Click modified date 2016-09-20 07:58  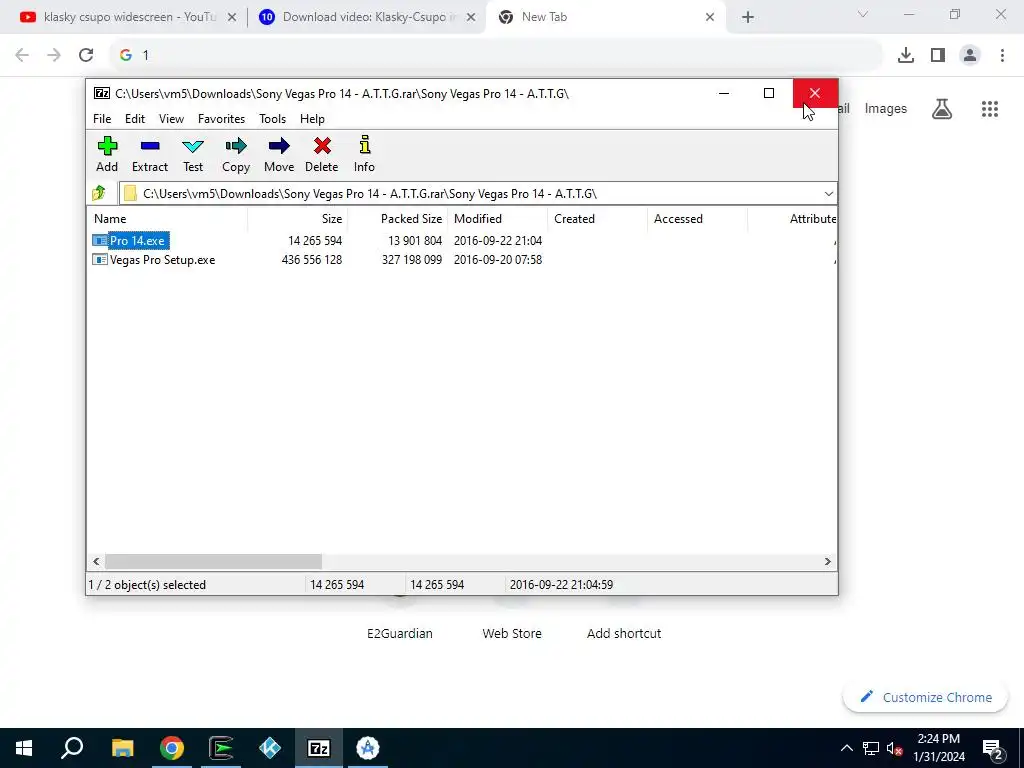click(498, 260)
